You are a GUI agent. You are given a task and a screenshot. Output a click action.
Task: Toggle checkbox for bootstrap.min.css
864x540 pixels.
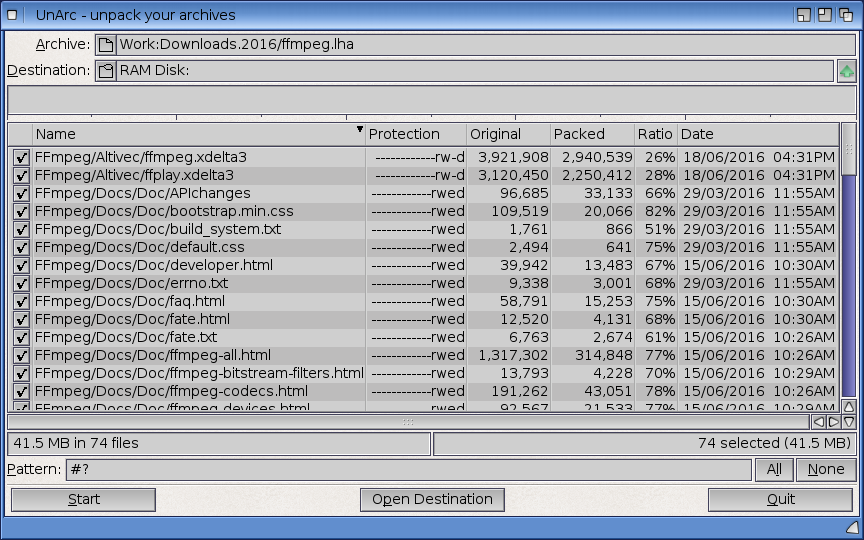point(21,211)
